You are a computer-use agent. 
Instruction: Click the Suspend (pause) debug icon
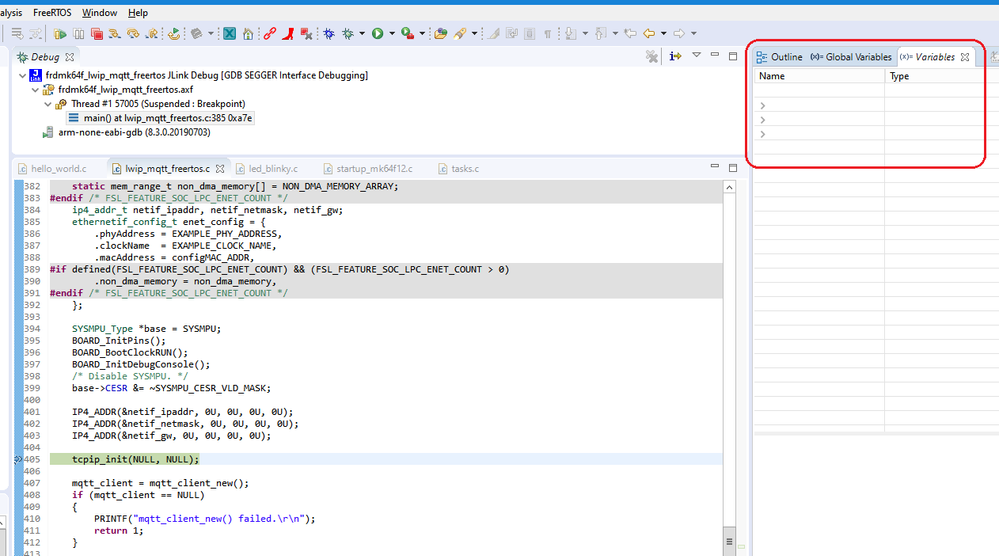point(78,34)
